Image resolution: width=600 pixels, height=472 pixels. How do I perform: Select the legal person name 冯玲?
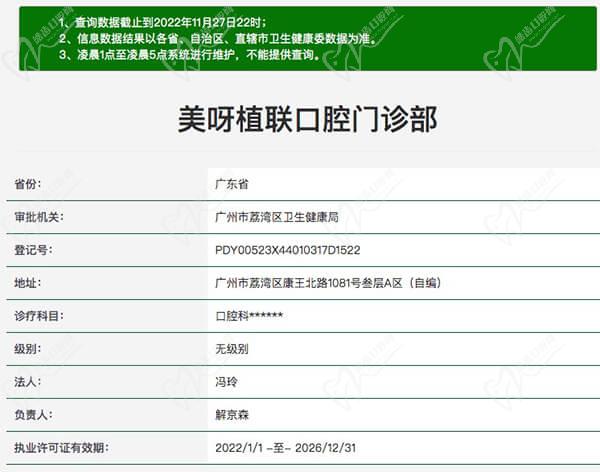click(226, 382)
